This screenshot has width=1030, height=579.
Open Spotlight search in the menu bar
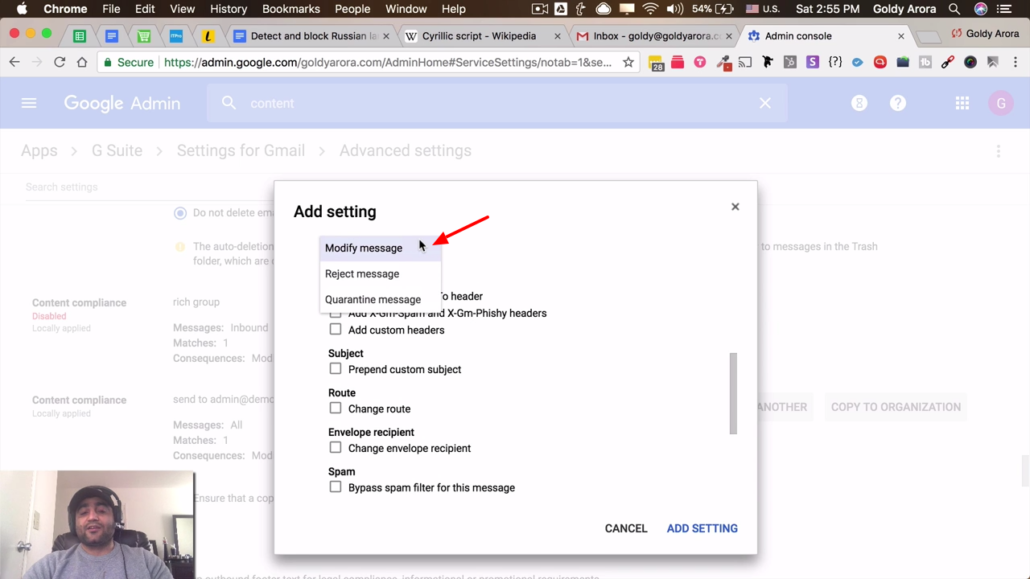click(x=954, y=9)
